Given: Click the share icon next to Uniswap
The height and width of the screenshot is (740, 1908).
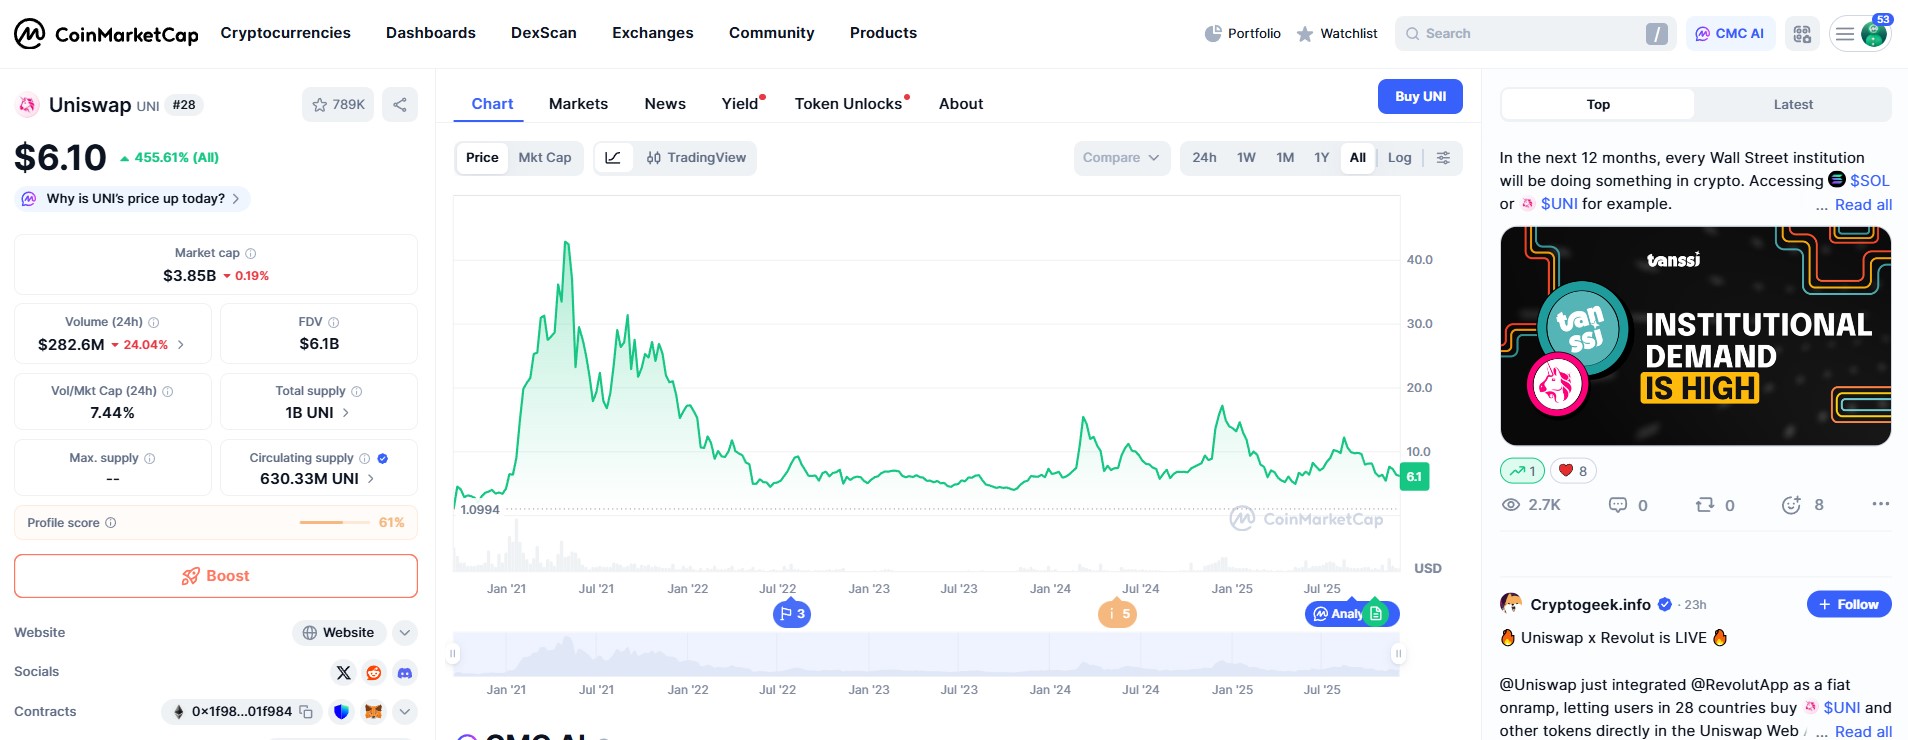Looking at the screenshot, I should click(400, 105).
